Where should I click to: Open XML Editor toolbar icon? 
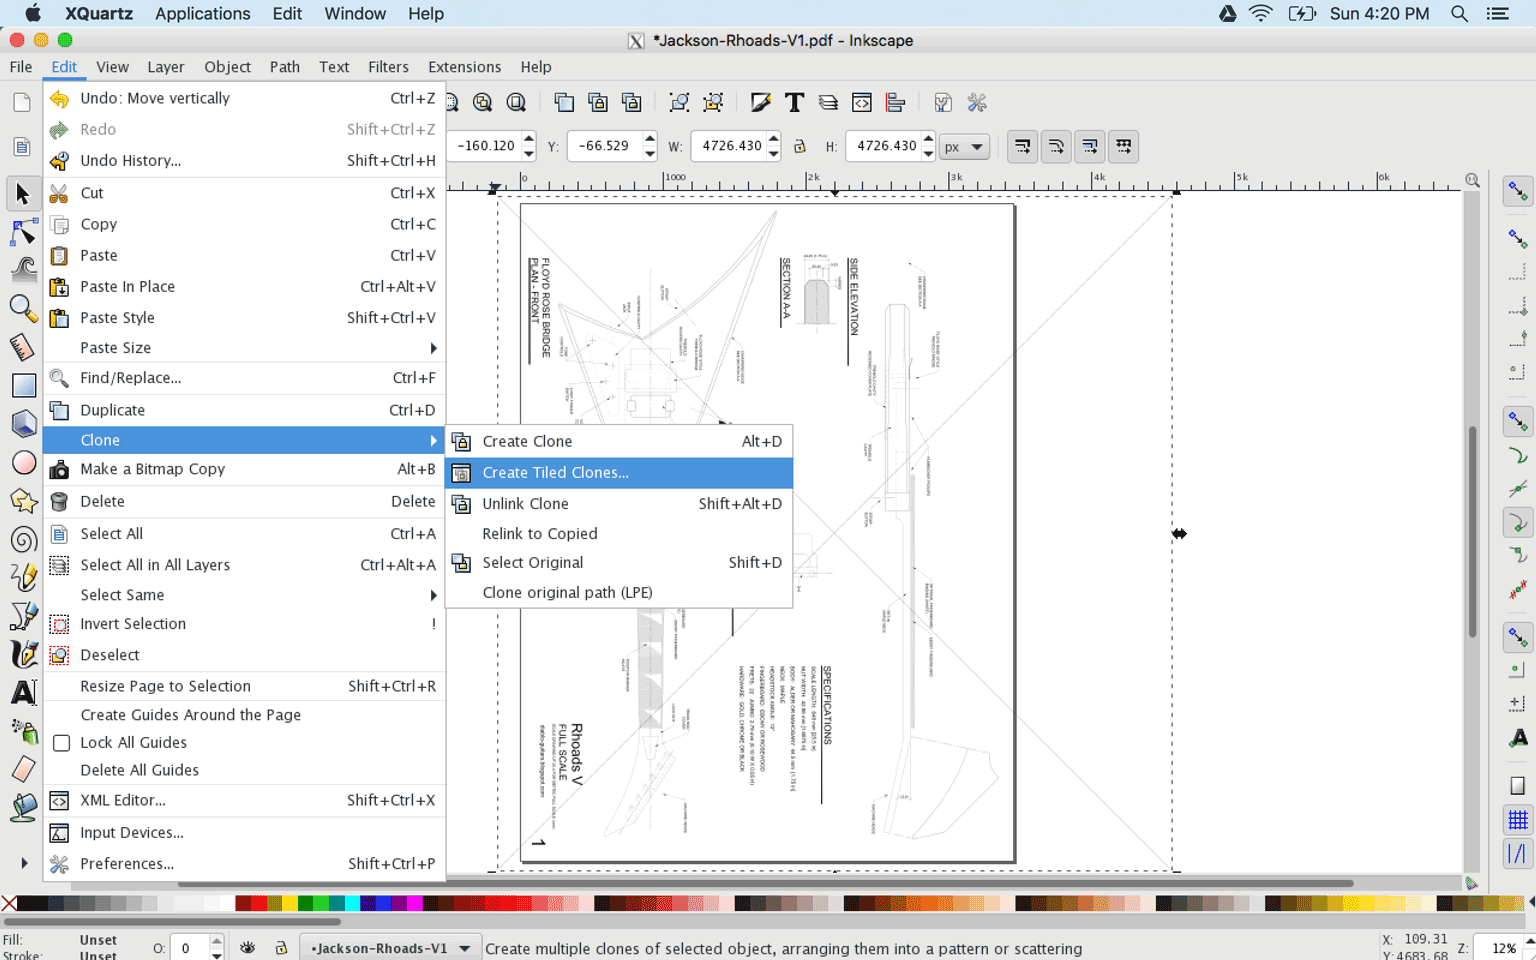point(862,102)
